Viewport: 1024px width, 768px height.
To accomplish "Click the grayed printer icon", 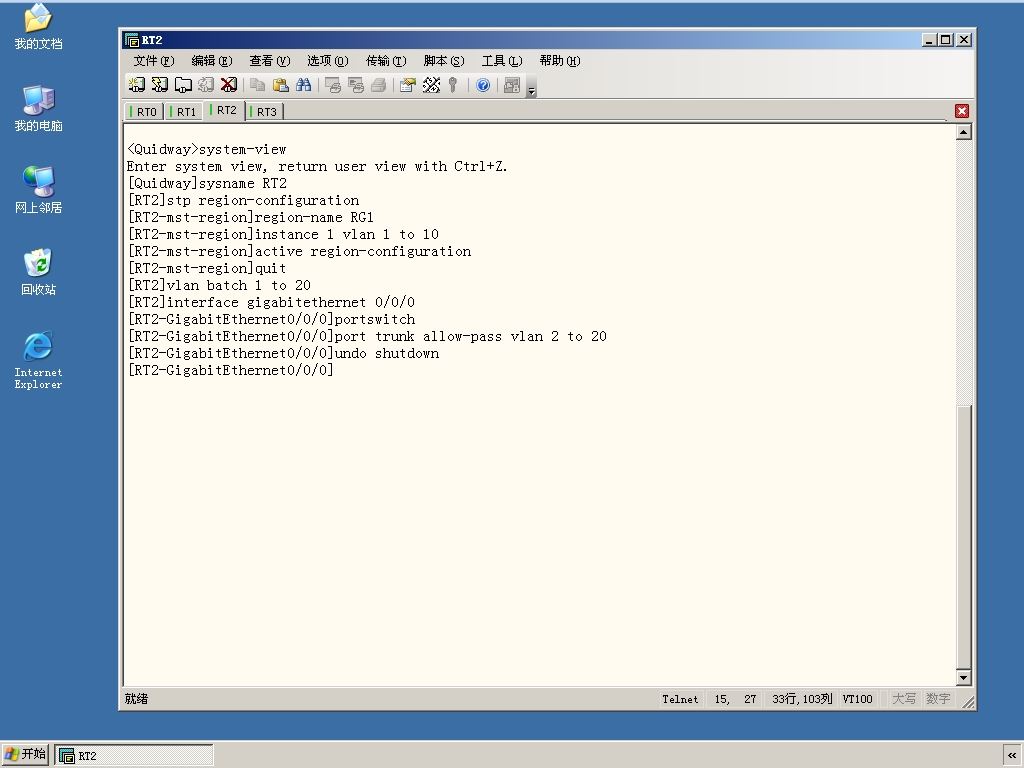I will click(379, 85).
